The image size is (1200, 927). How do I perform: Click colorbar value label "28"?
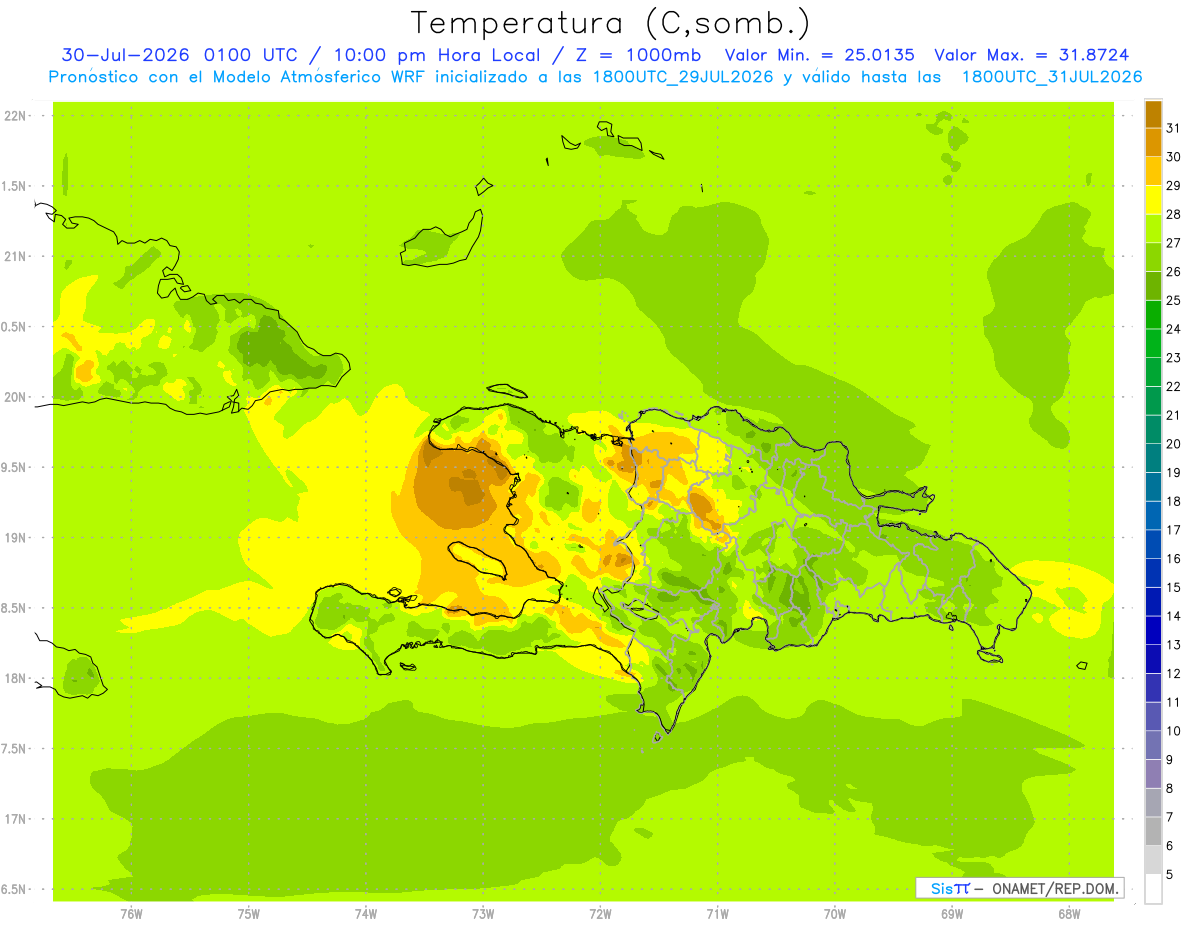[x=1174, y=214]
